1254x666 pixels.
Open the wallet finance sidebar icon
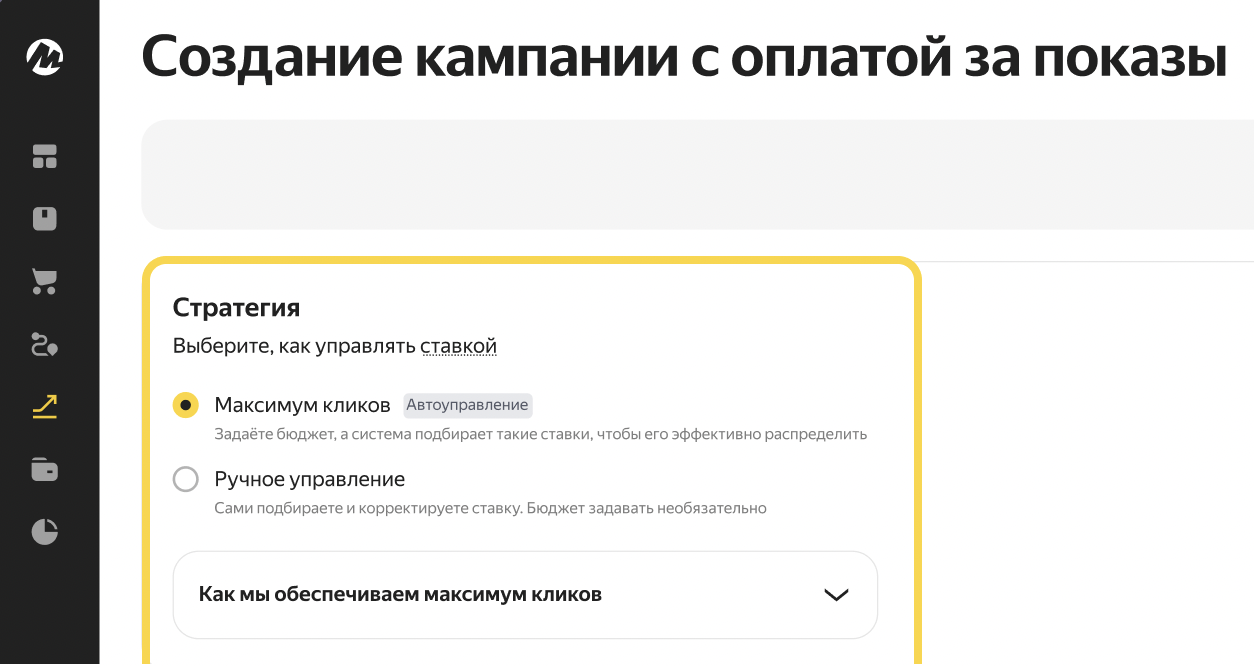[45, 469]
